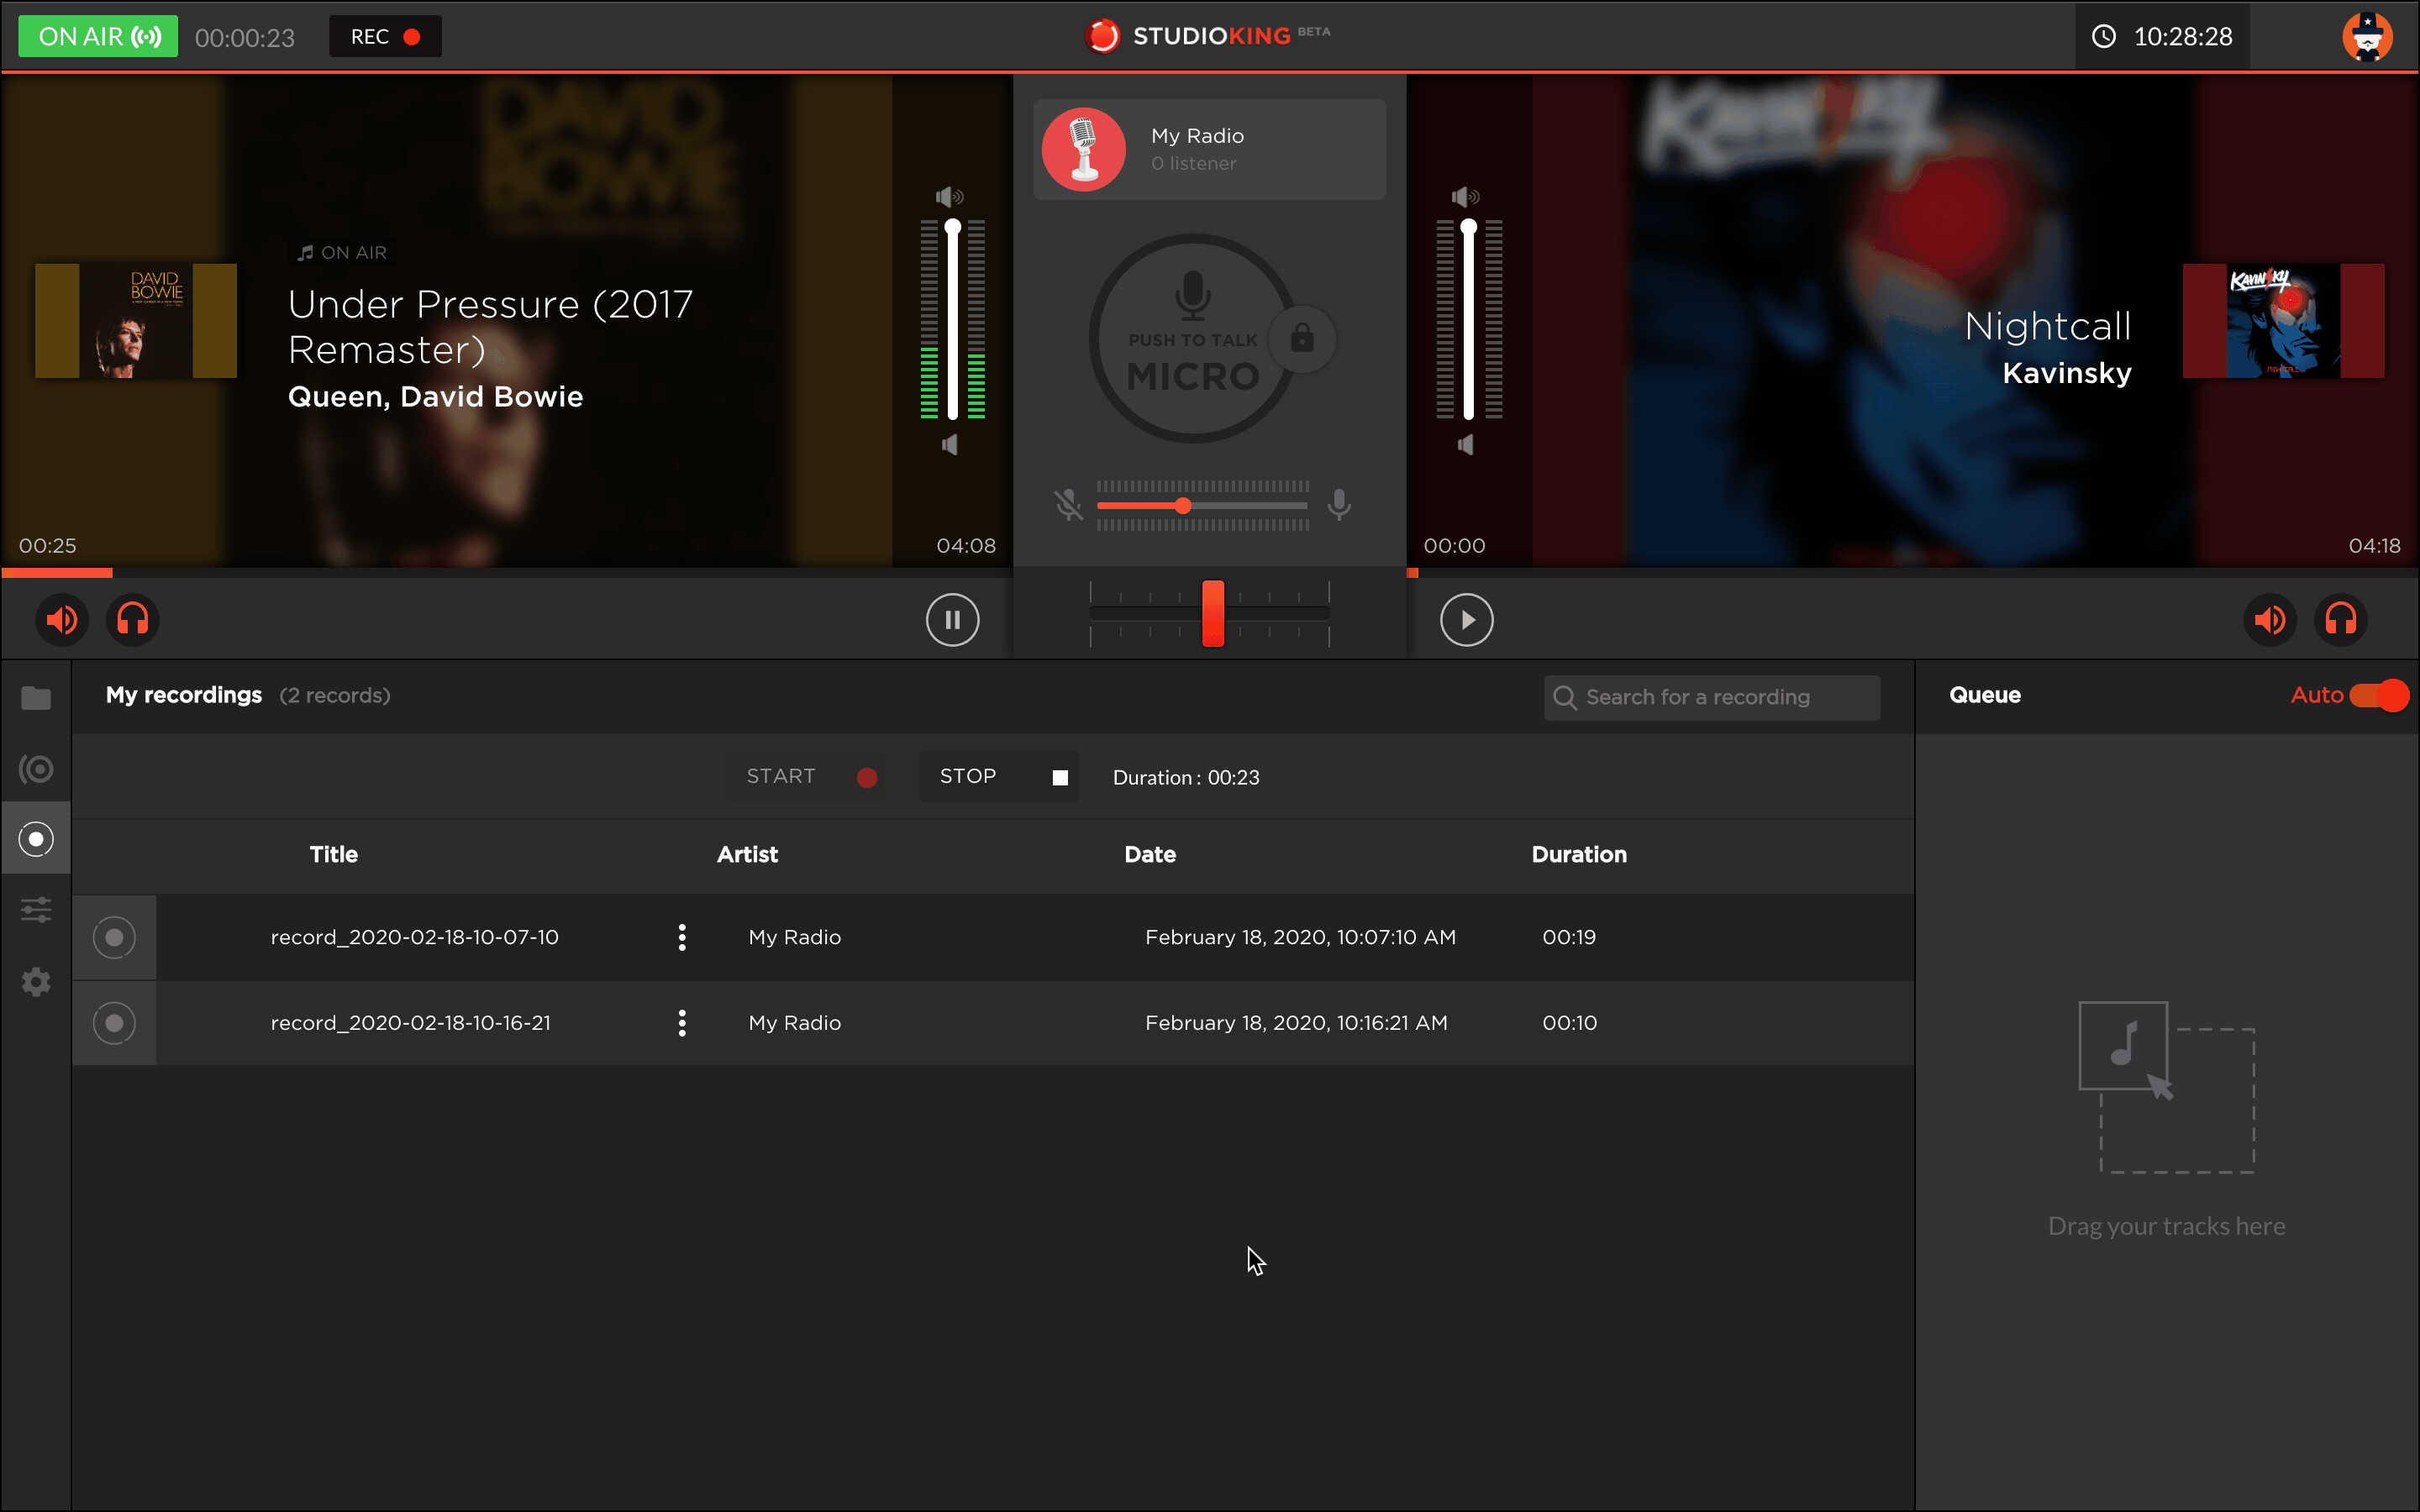Click quiet speaker icon below left fader
Image resolution: width=2420 pixels, height=1512 pixels.
(950, 444)
